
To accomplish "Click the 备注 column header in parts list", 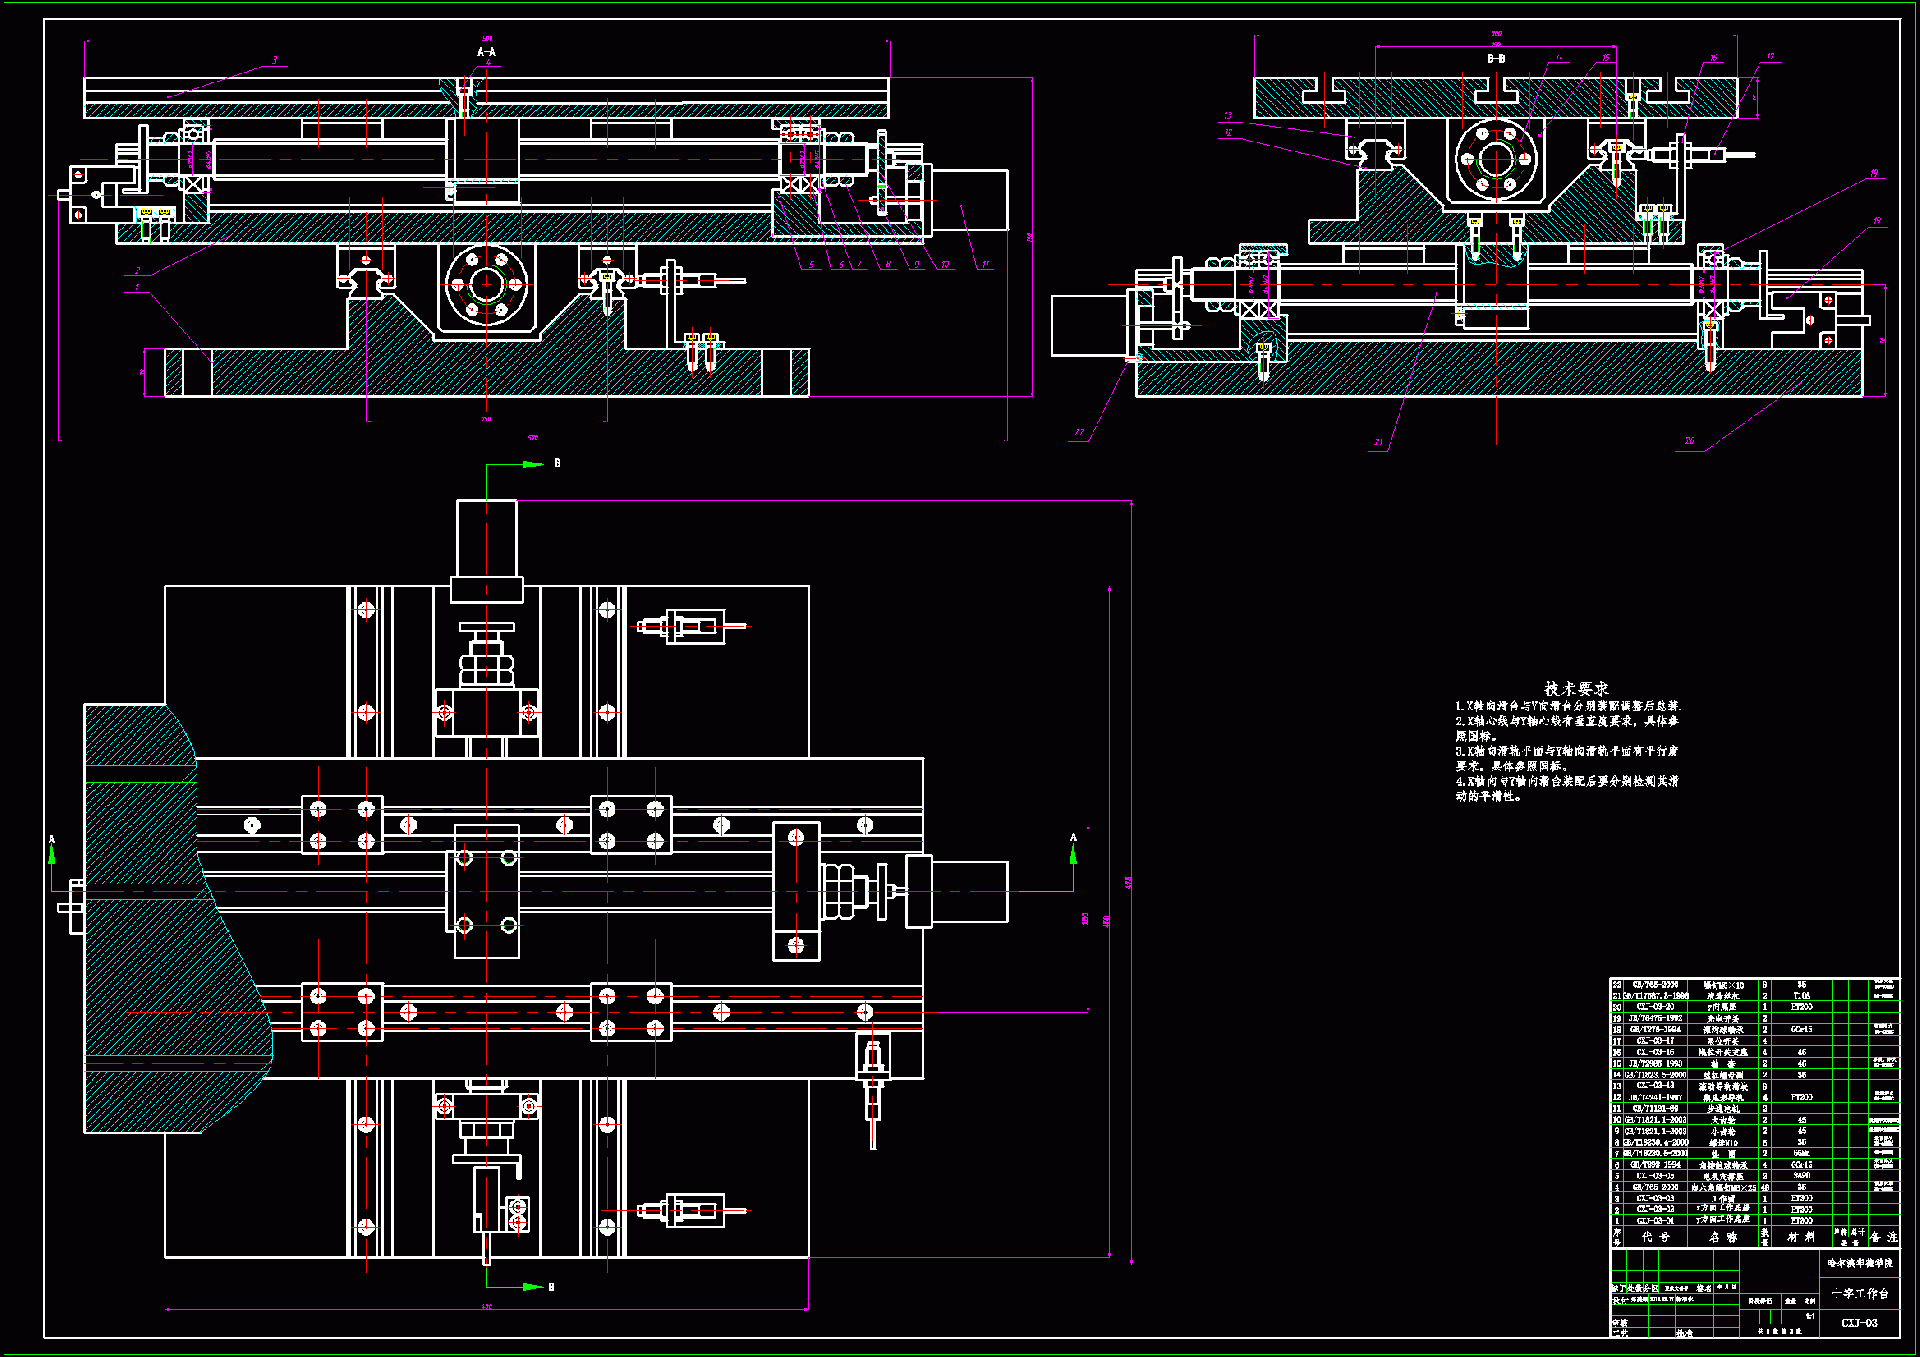I will (1883, 1237).
